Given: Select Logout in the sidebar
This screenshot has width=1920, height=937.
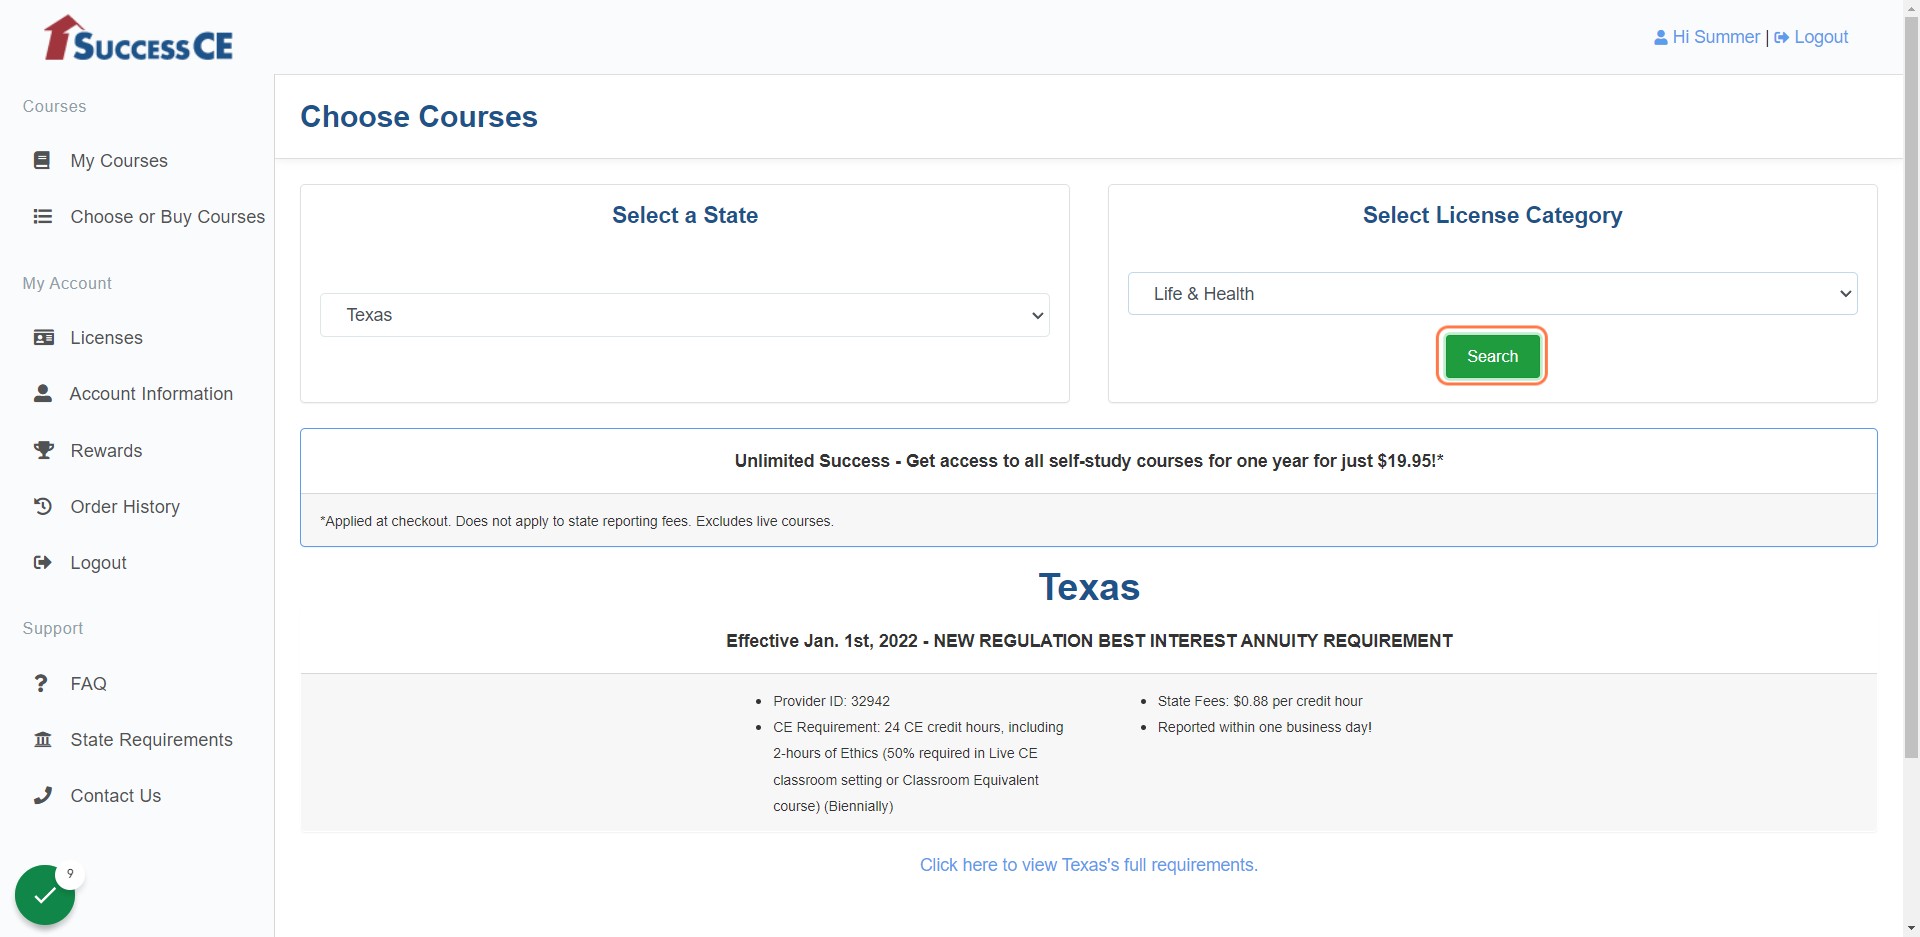Looking at the screenshot, I should [99, 562].
